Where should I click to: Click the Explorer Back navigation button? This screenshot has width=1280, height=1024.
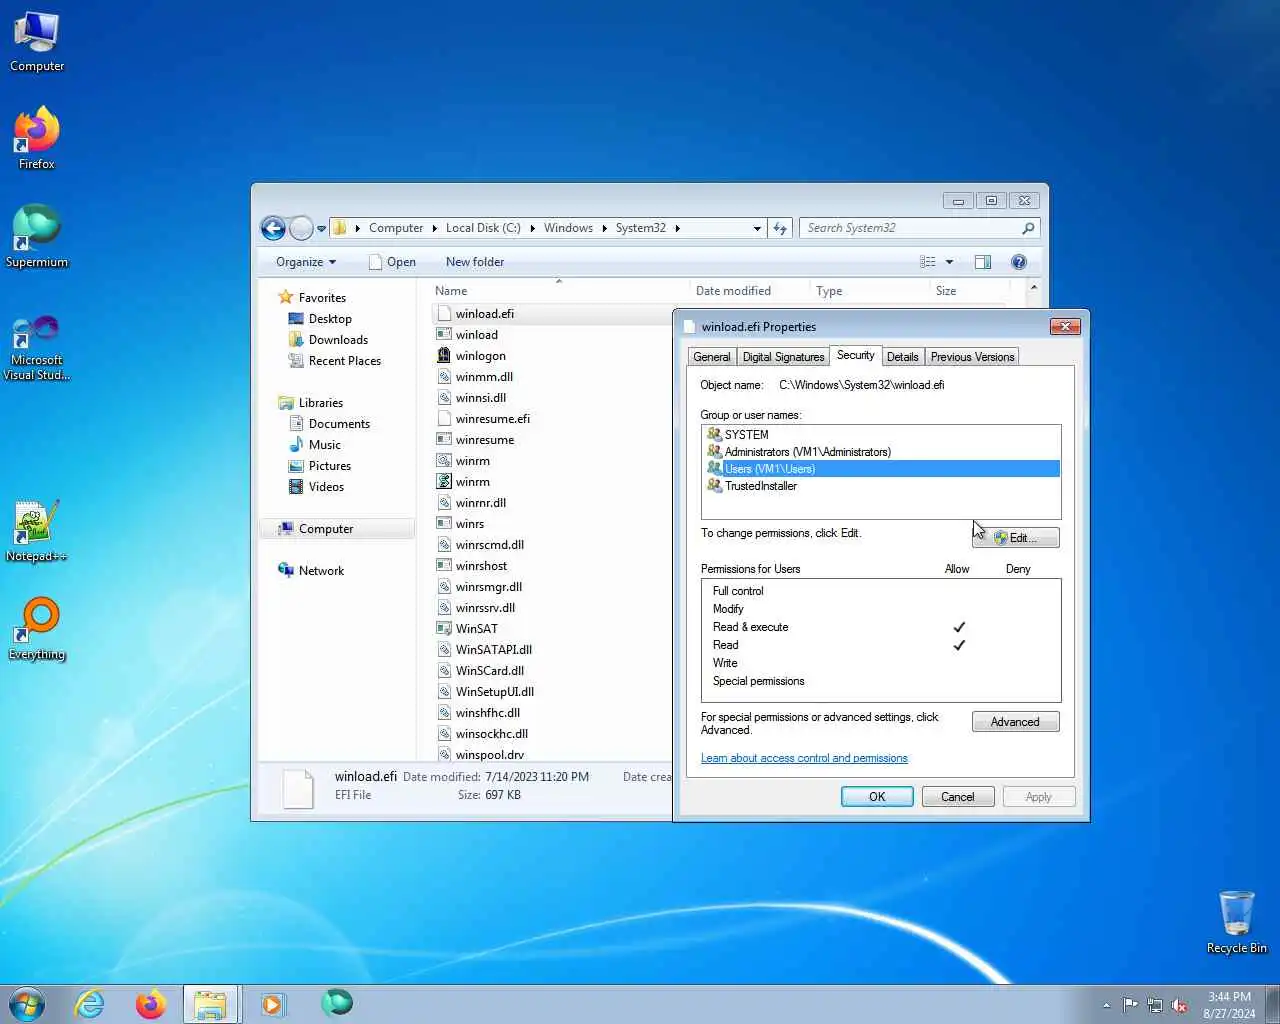click(273, 228)
